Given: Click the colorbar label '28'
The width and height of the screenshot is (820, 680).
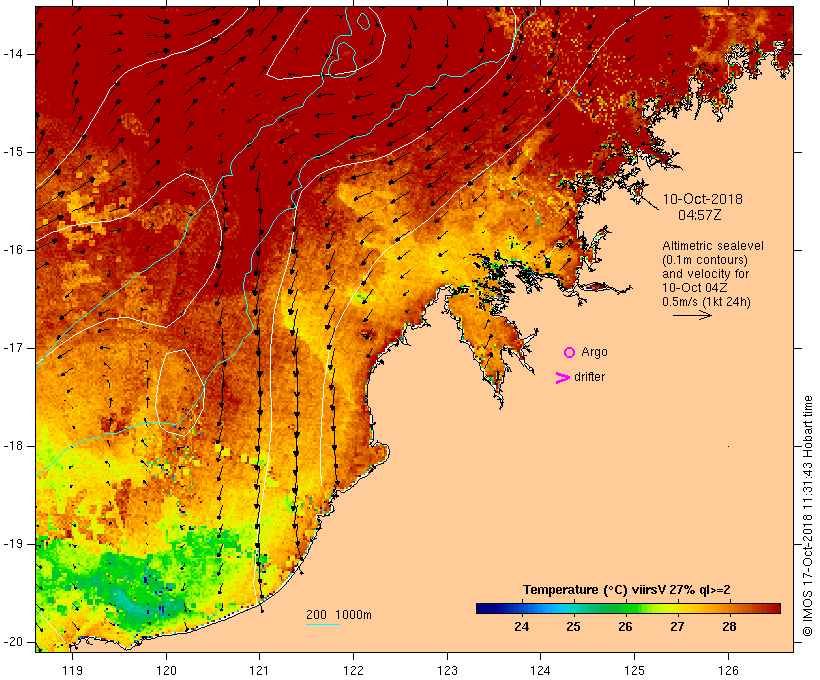Looking at the screenshot, I should pyautogui.click(x=729, y=627).
